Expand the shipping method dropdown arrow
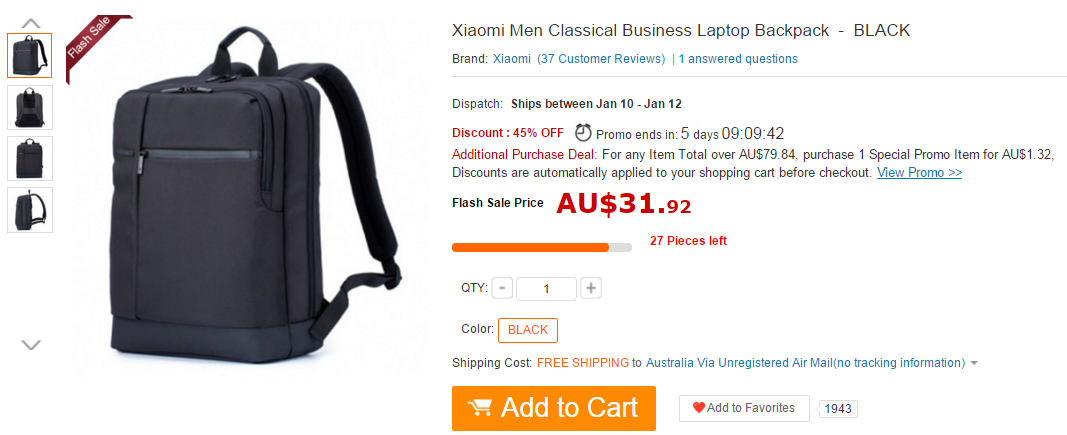 [x=974, y=364]
